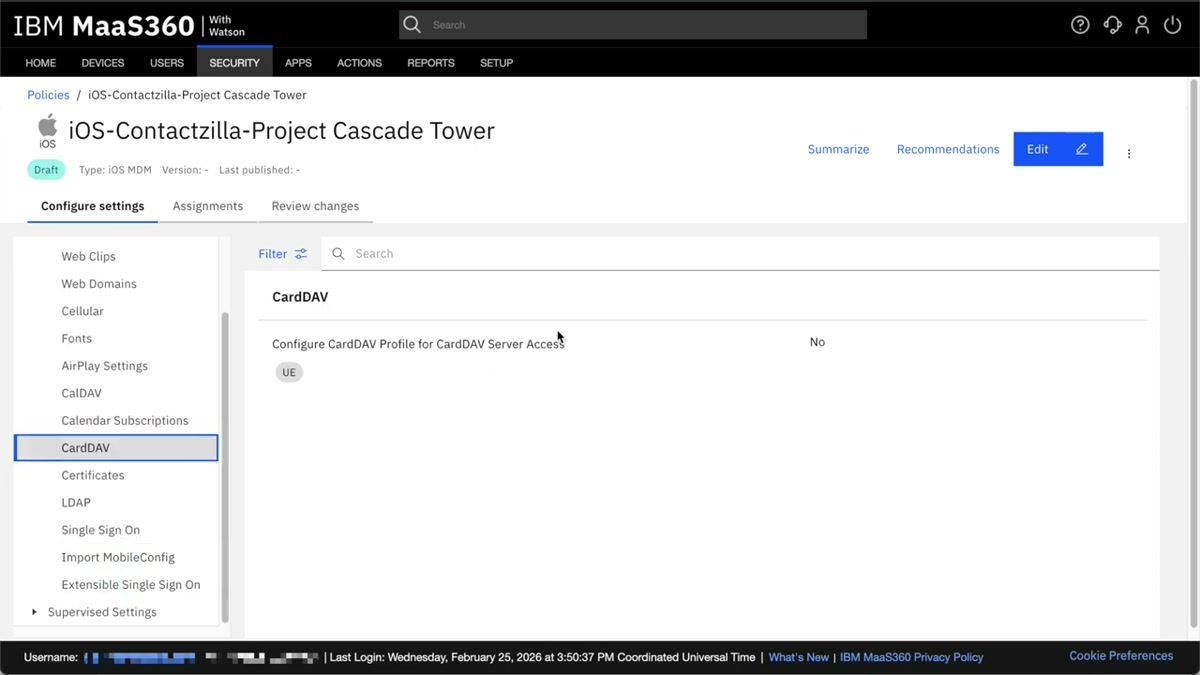Click the top global search field
Viewport: 1200px width, 675px height.
[633, 25]
